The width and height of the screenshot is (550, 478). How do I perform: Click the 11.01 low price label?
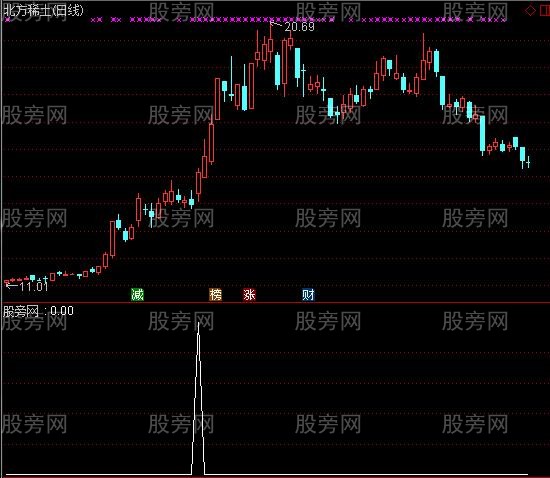(33, 287)
